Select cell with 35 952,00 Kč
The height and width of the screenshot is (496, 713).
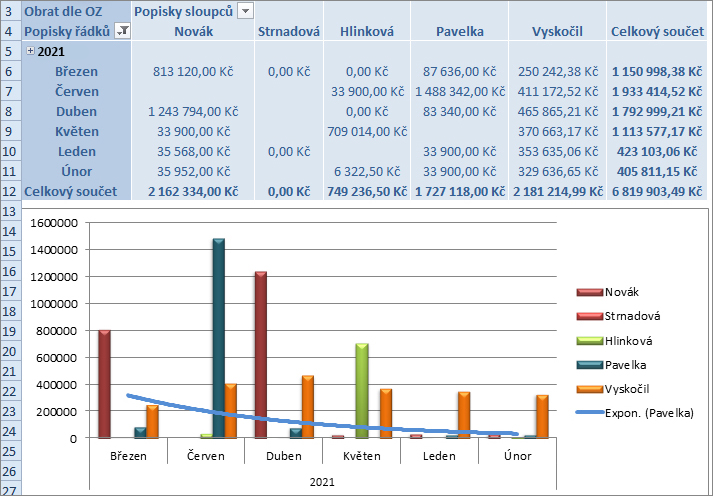click(x=193, y=171)
